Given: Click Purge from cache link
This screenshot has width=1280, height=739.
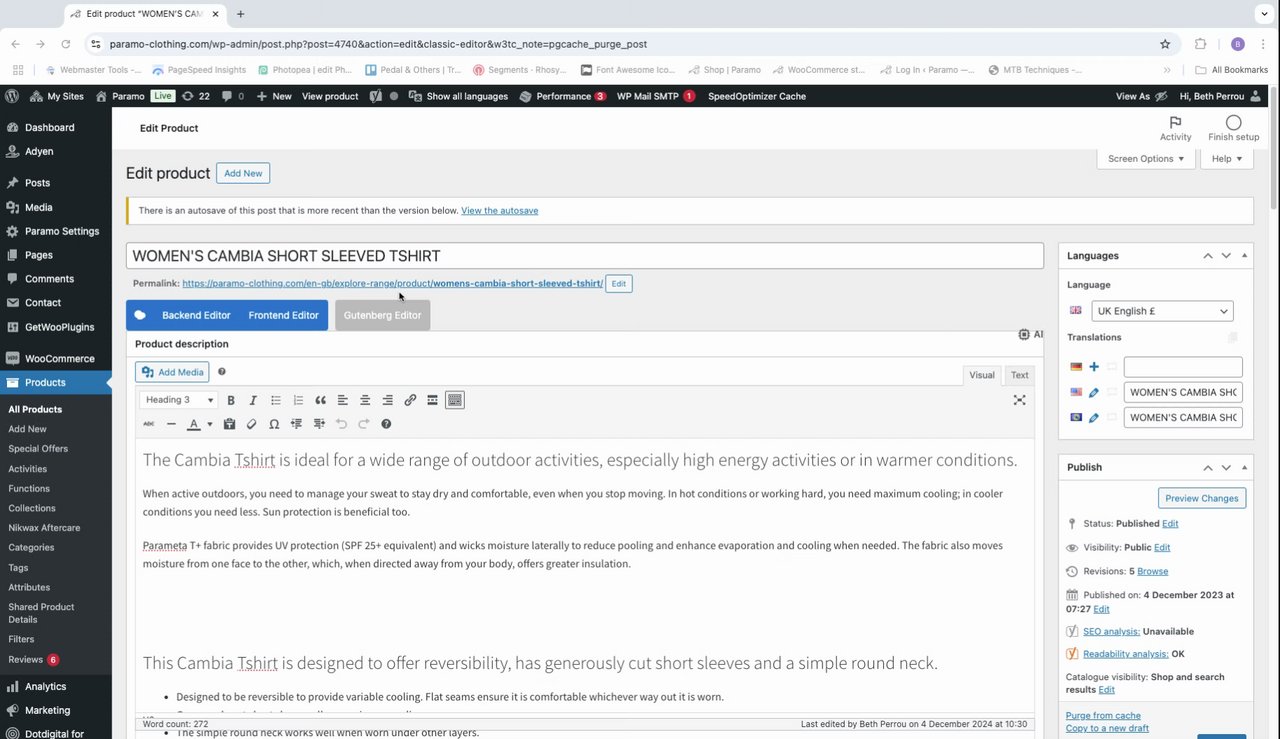Looking at the screenshot, I should pos(1103,715).
